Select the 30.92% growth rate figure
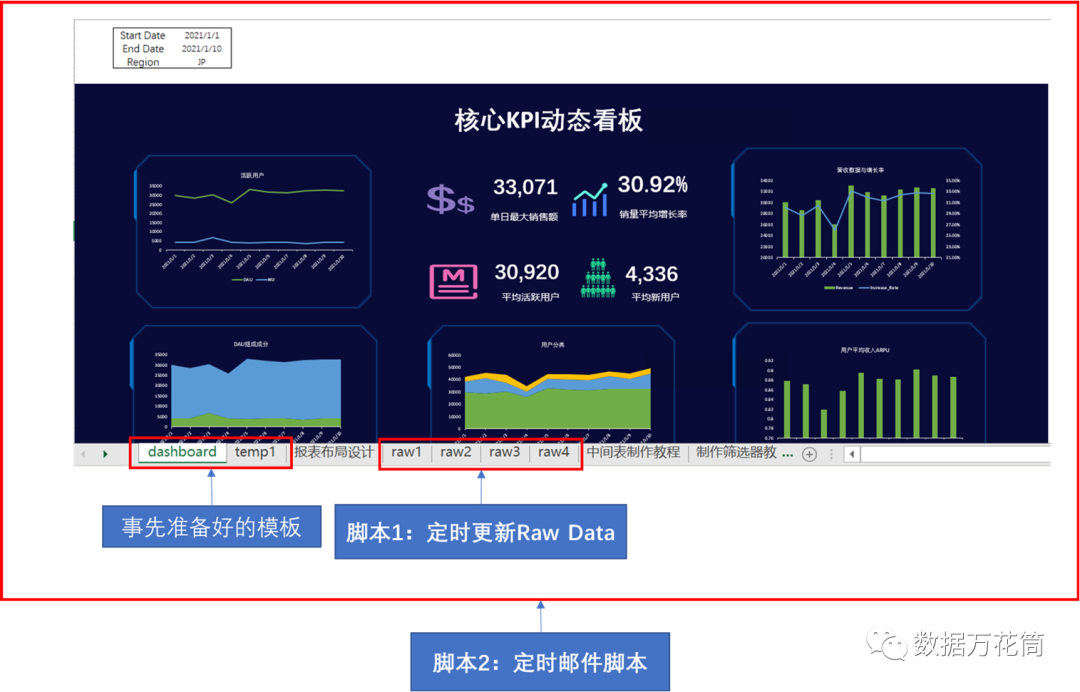The image size is (1080, 692). pyautogui.click(x=652, y=185)
